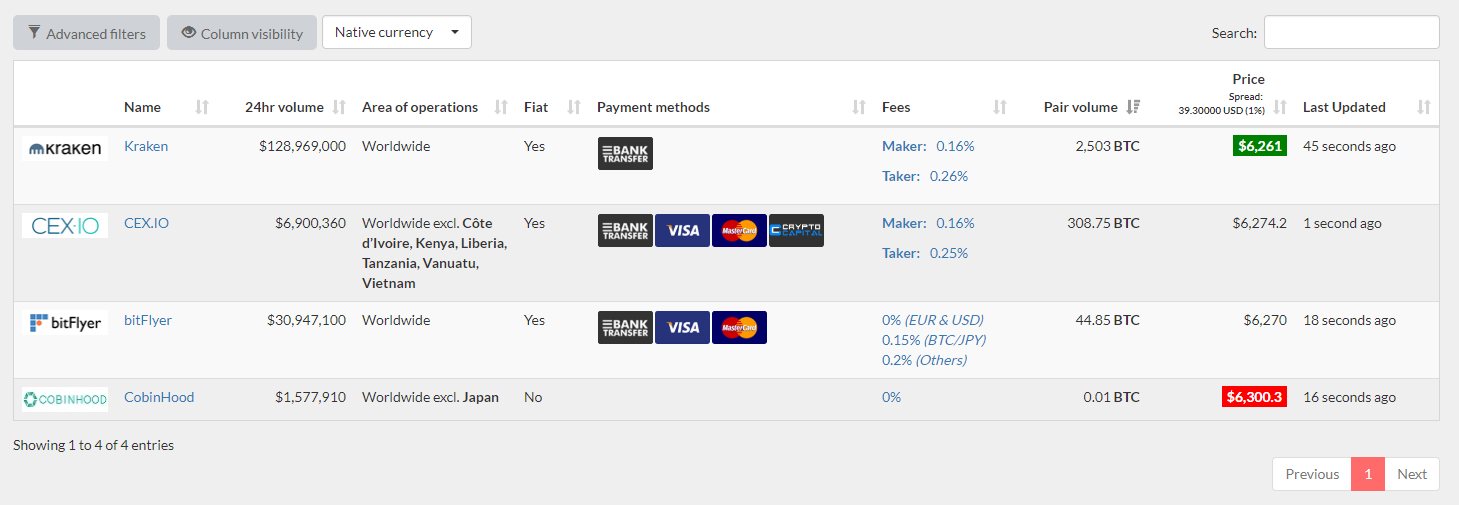Image resolution: width=1459 pixels, height=505 pixels.
Task: Click the Visa icon in bitFlyer row
Action: pyautogui.click(x=682, y=327)
